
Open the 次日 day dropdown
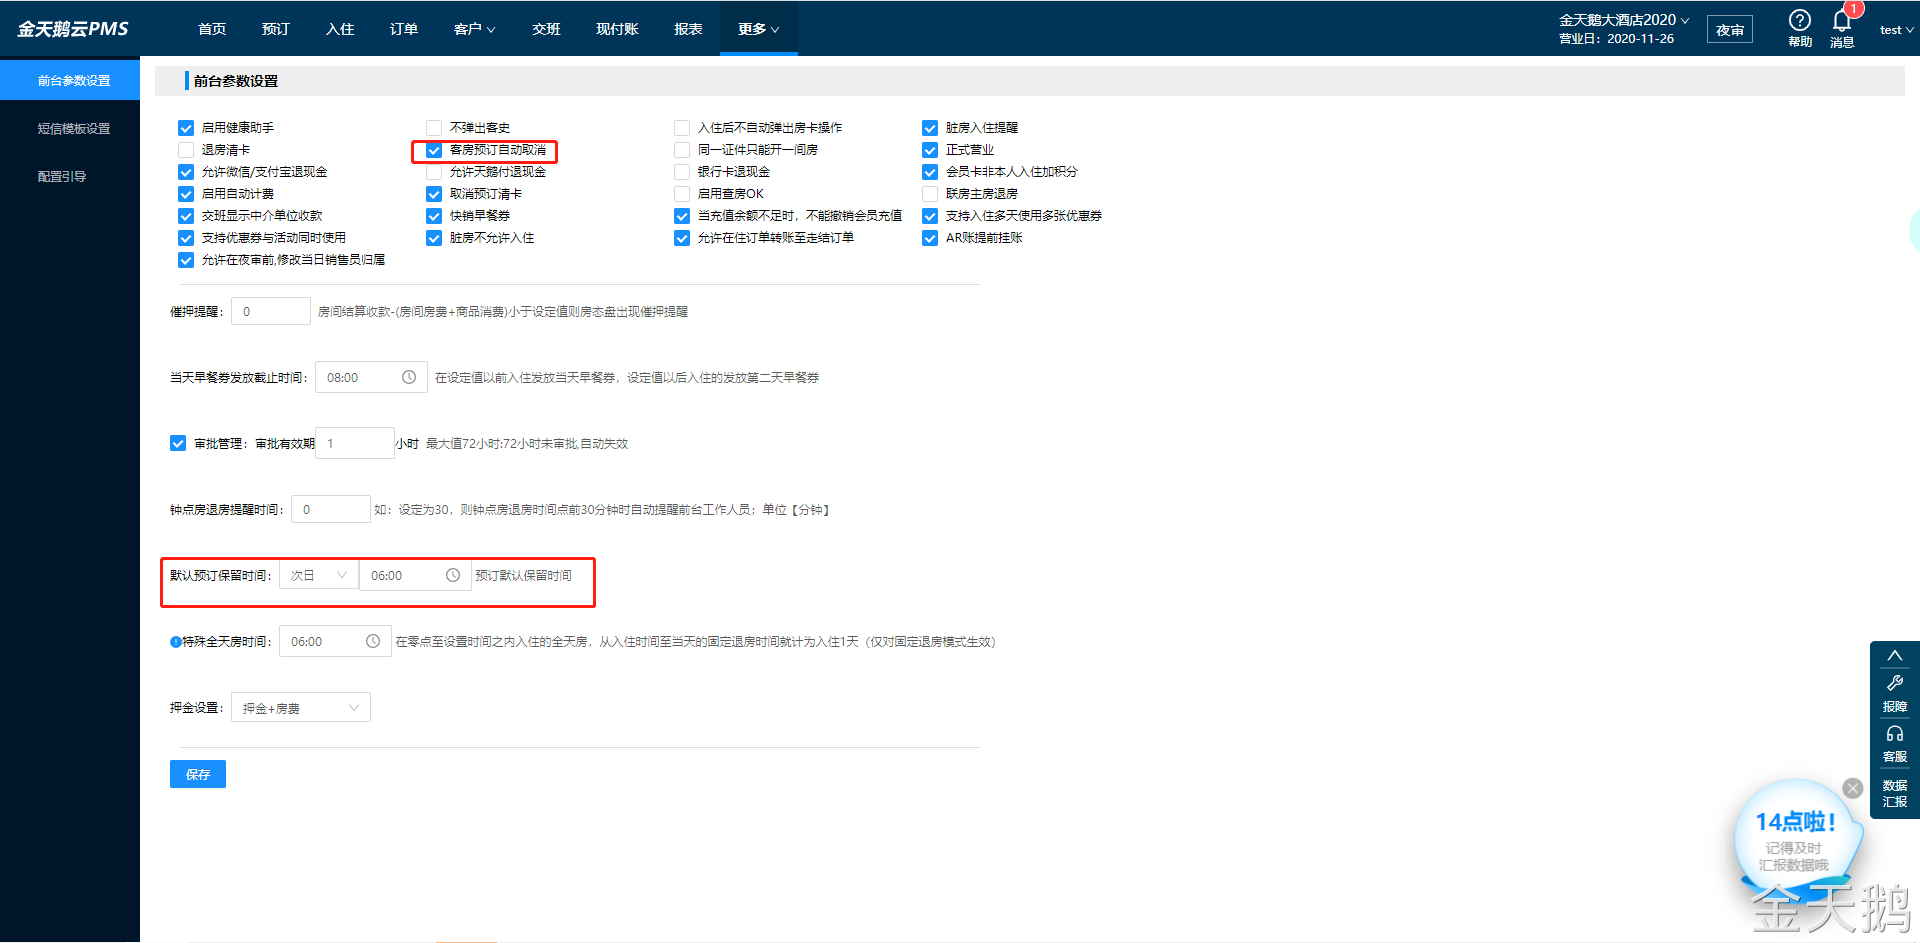click(319, 575)
